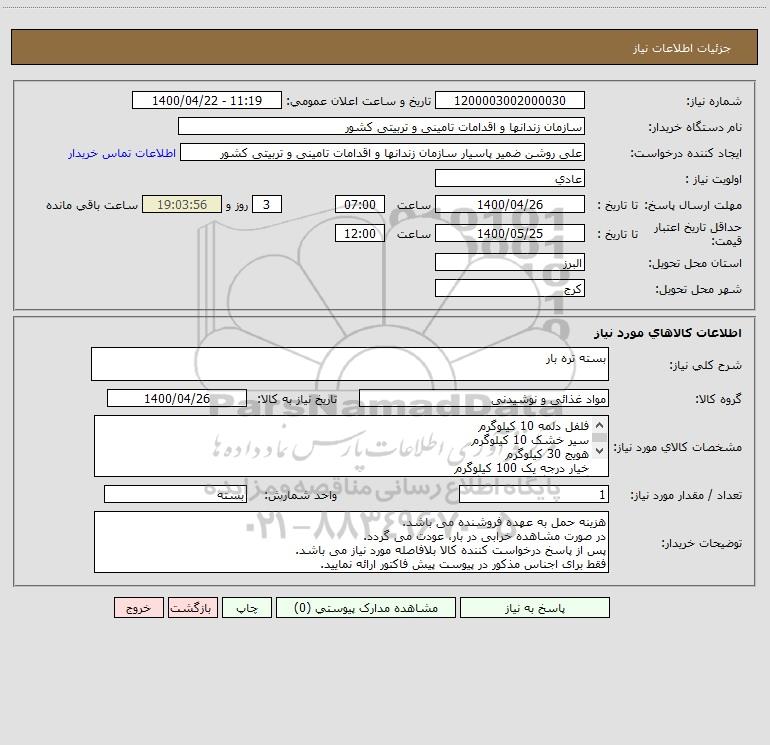Click announcement date field 1400/04/22 - 11:19

207,100
